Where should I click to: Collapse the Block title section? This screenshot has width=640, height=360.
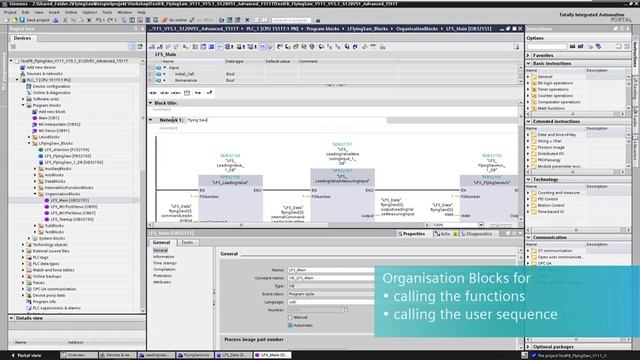click(x=151, y=103)
